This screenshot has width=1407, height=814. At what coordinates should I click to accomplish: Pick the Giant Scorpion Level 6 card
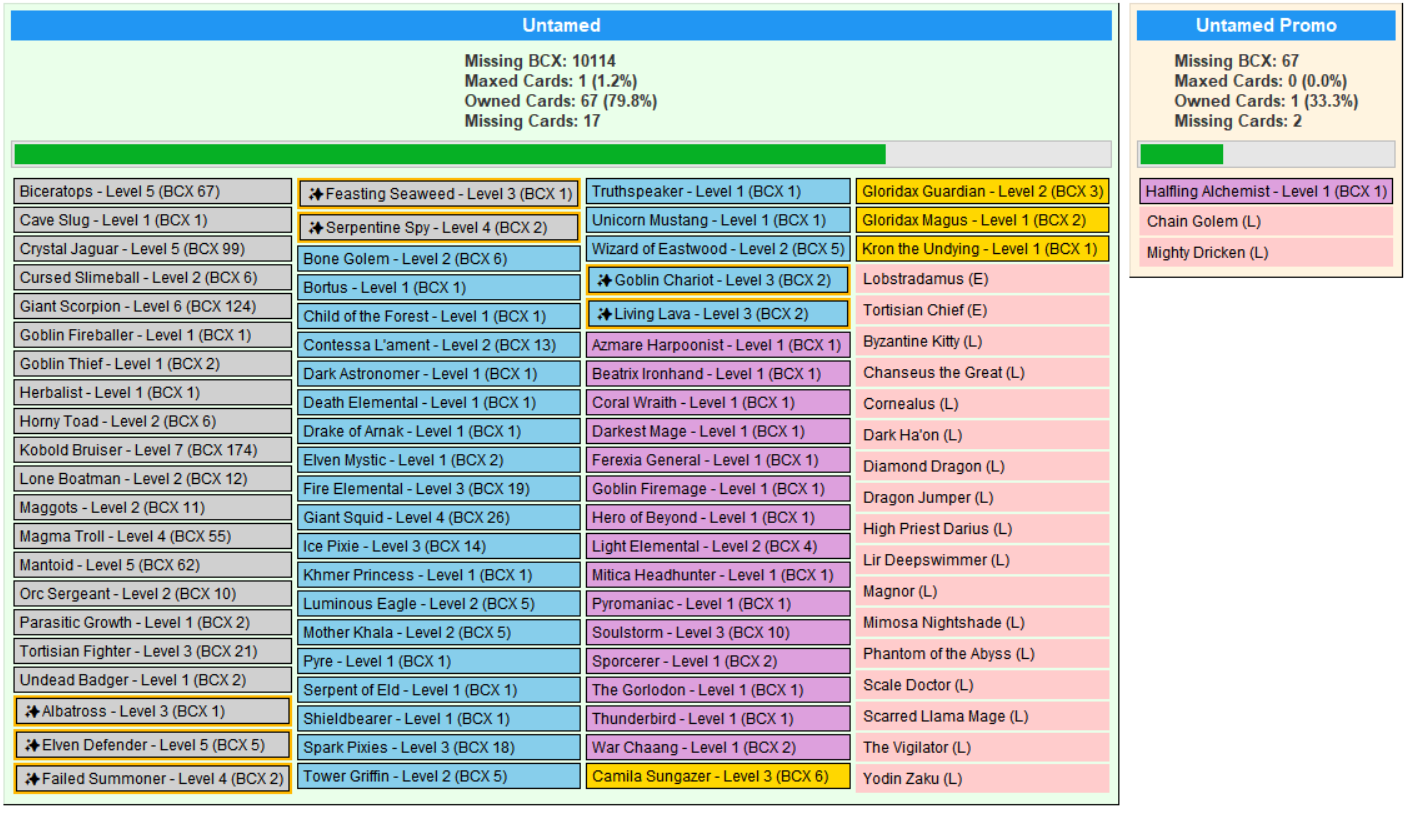(153, 306)
